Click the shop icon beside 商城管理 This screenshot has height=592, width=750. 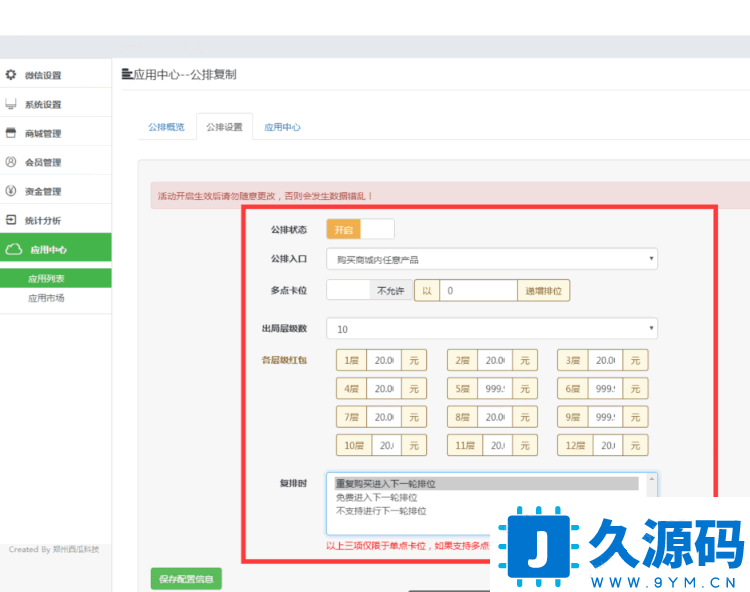click(11, 133)
